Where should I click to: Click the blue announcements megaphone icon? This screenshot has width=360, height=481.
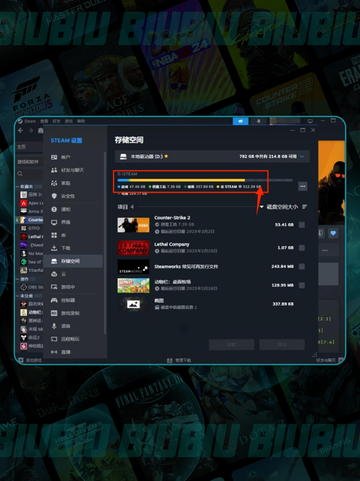(x=240, y=121)
